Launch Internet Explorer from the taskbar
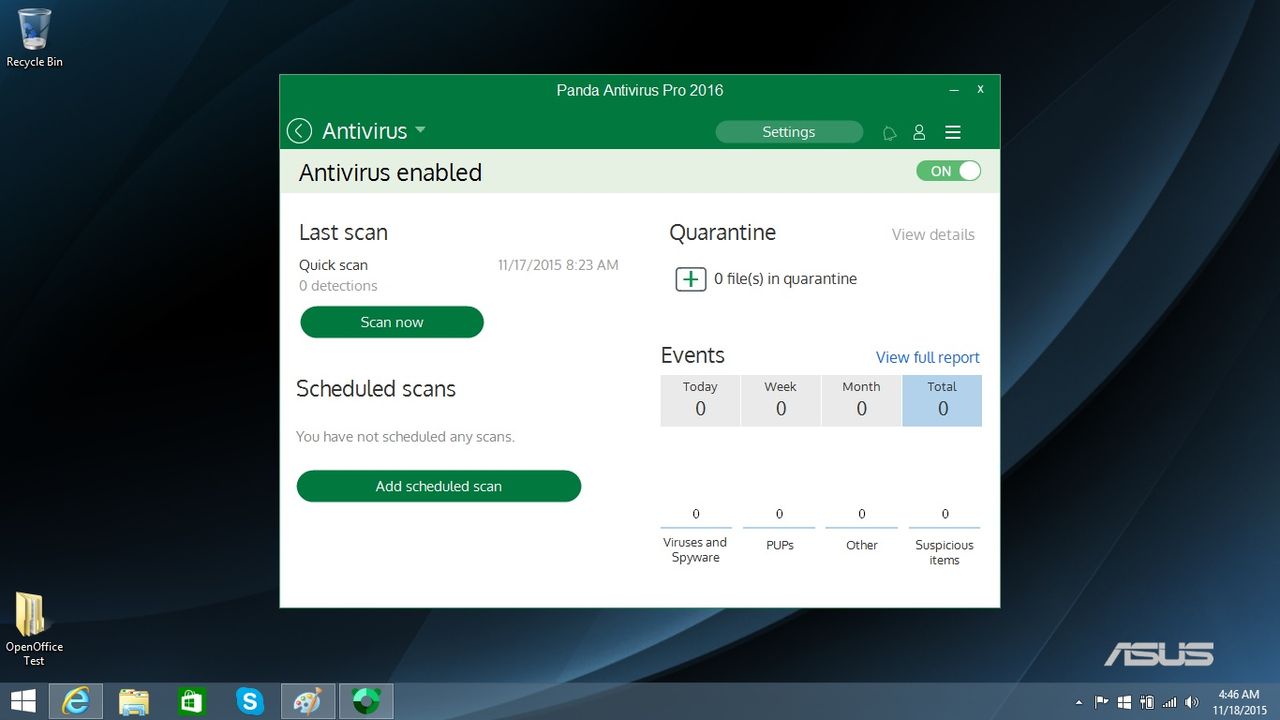 (75, 701)
